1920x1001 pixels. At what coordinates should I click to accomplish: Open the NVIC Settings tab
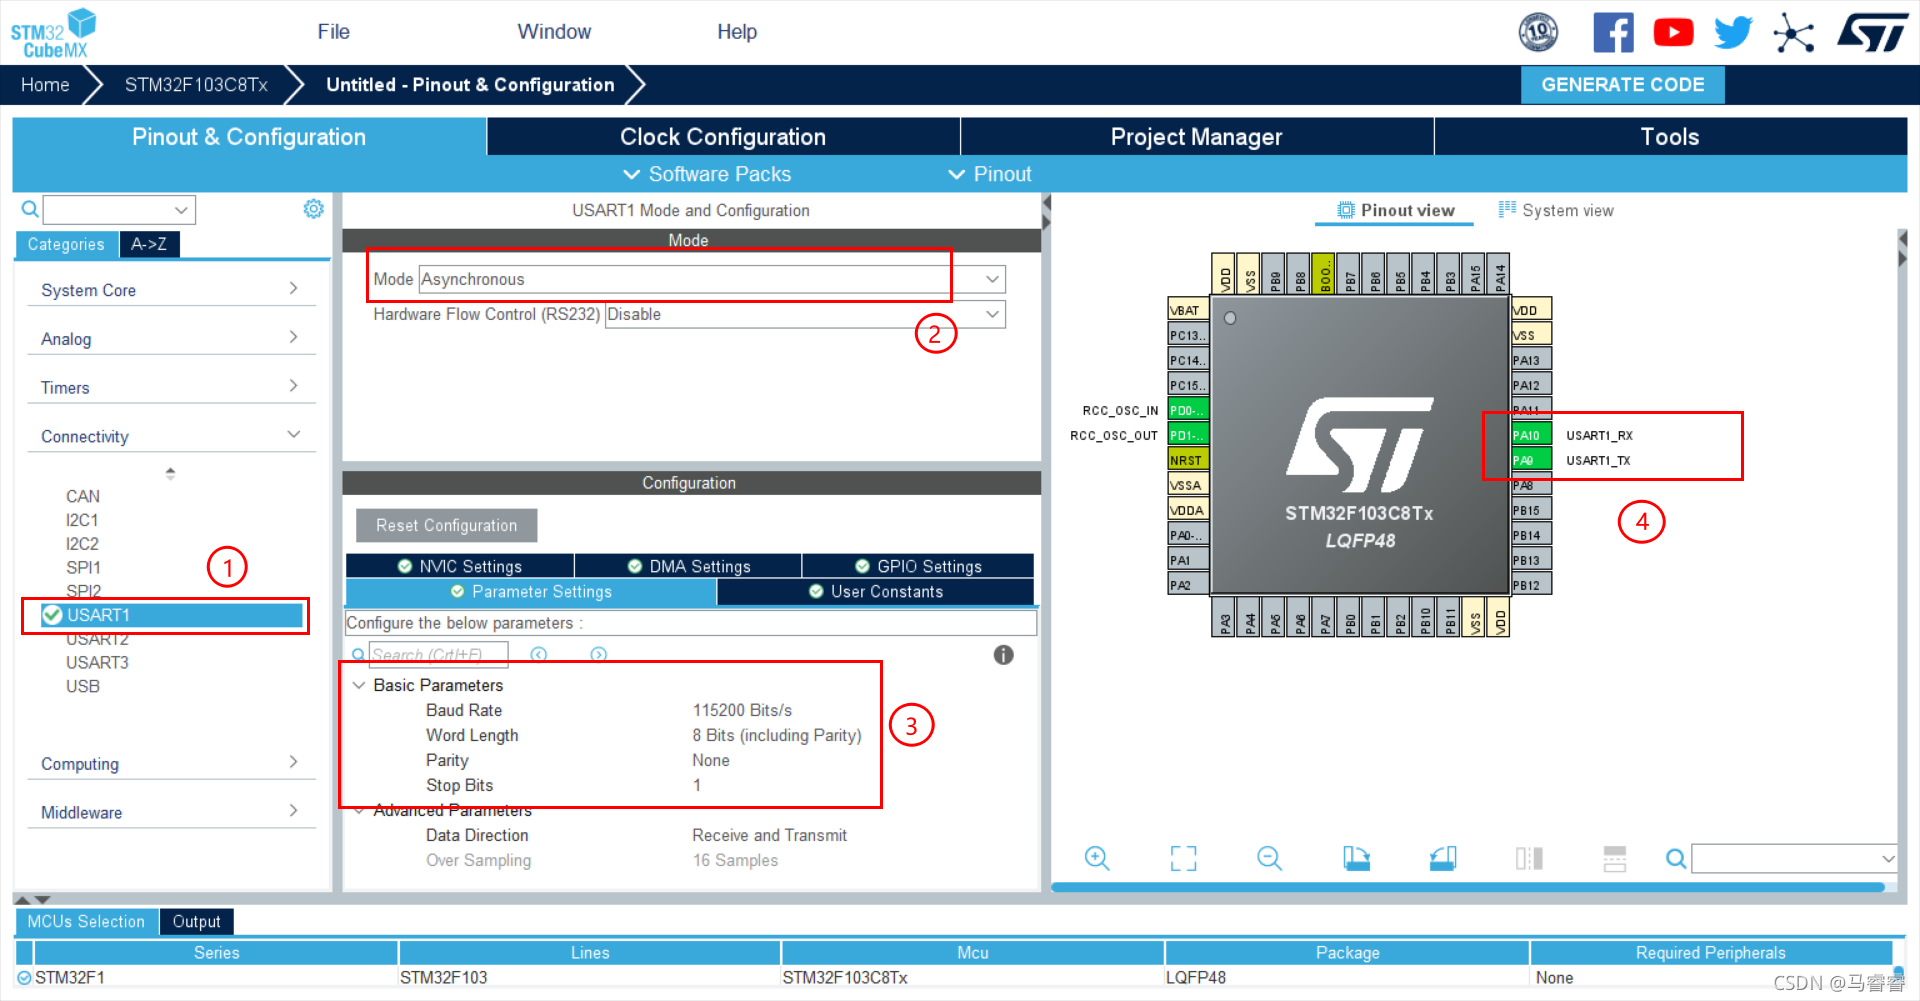460,566
